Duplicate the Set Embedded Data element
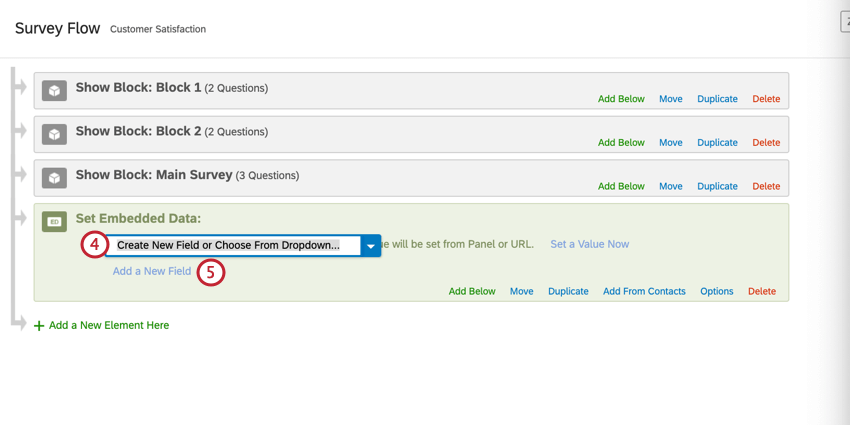850x425 pixels. coord(568,292)
